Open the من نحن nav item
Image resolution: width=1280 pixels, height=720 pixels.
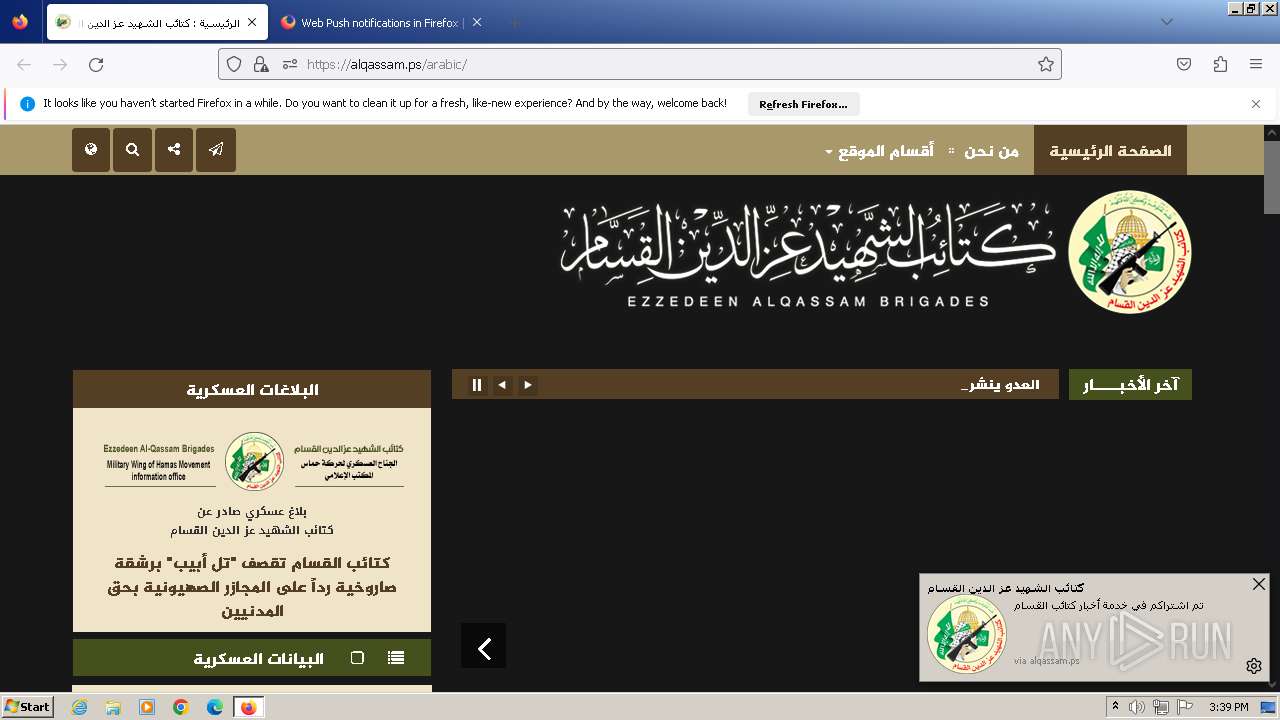(x=991, y=151)
